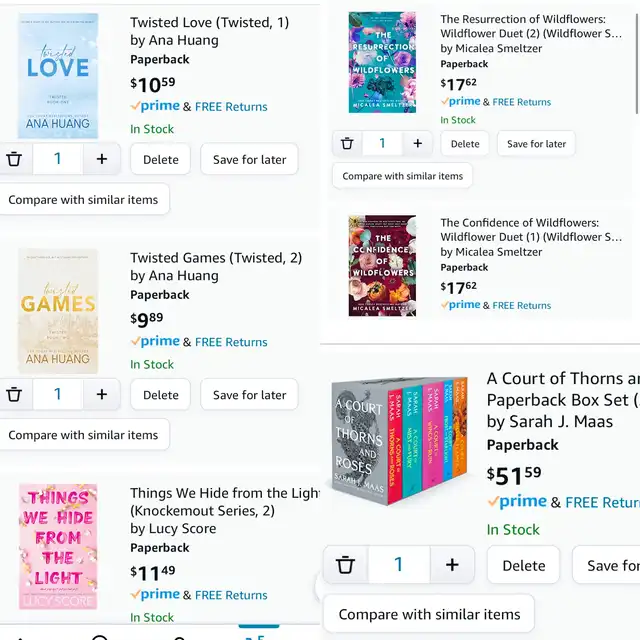This screenshot has width=640, height=640.
Task: Open FREE Returns for Things We Hide
Action: 231,595
